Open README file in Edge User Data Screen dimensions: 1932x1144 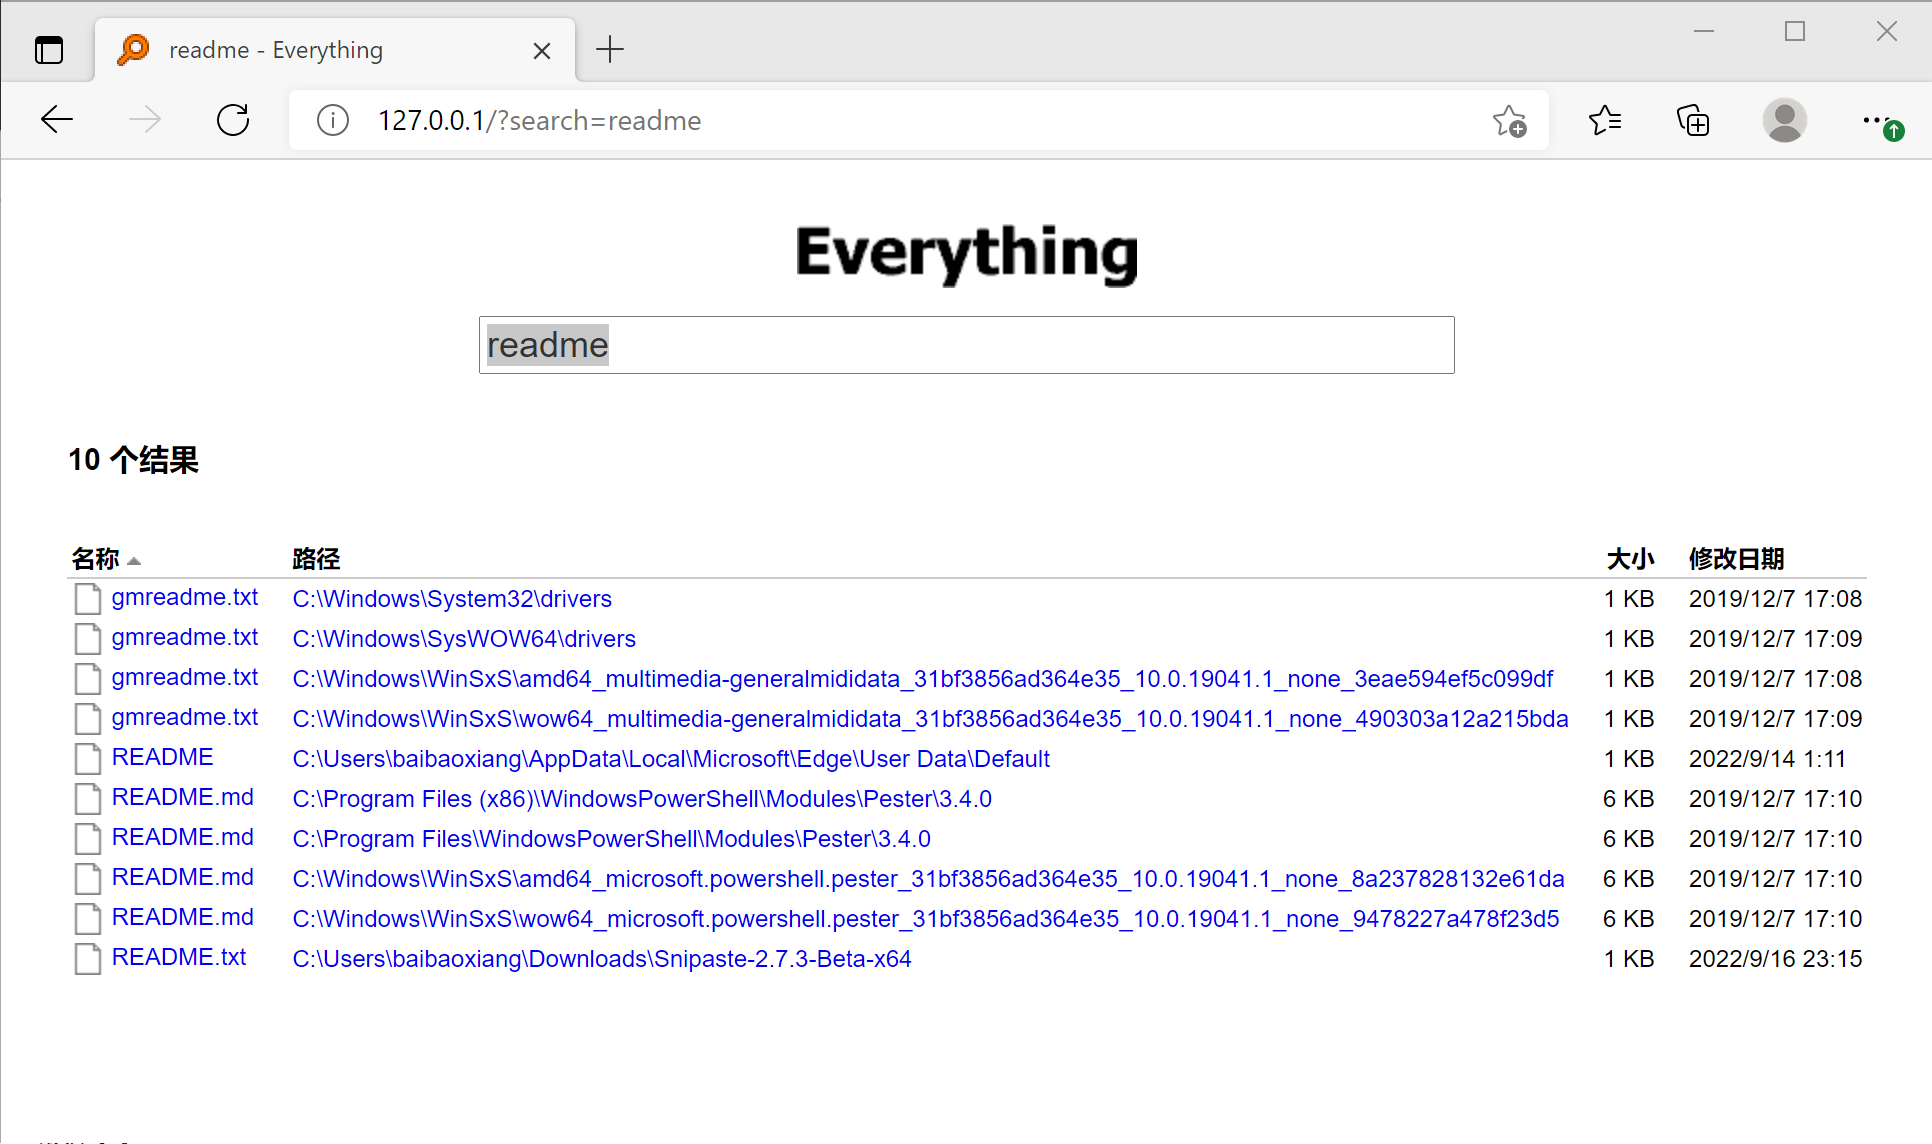[x=163, y=757]
